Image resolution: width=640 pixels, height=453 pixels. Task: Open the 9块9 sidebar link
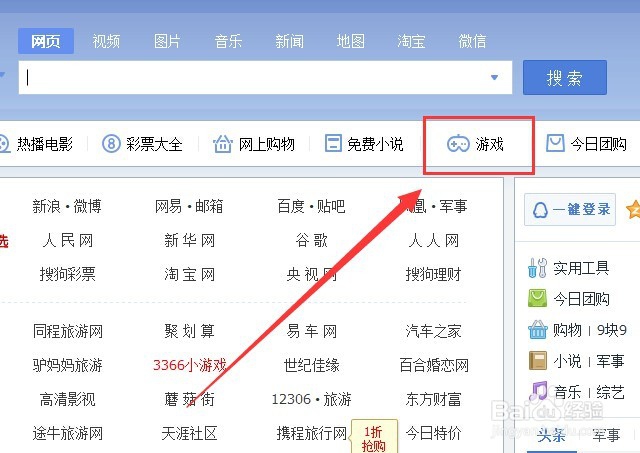[x=611, y=330]
